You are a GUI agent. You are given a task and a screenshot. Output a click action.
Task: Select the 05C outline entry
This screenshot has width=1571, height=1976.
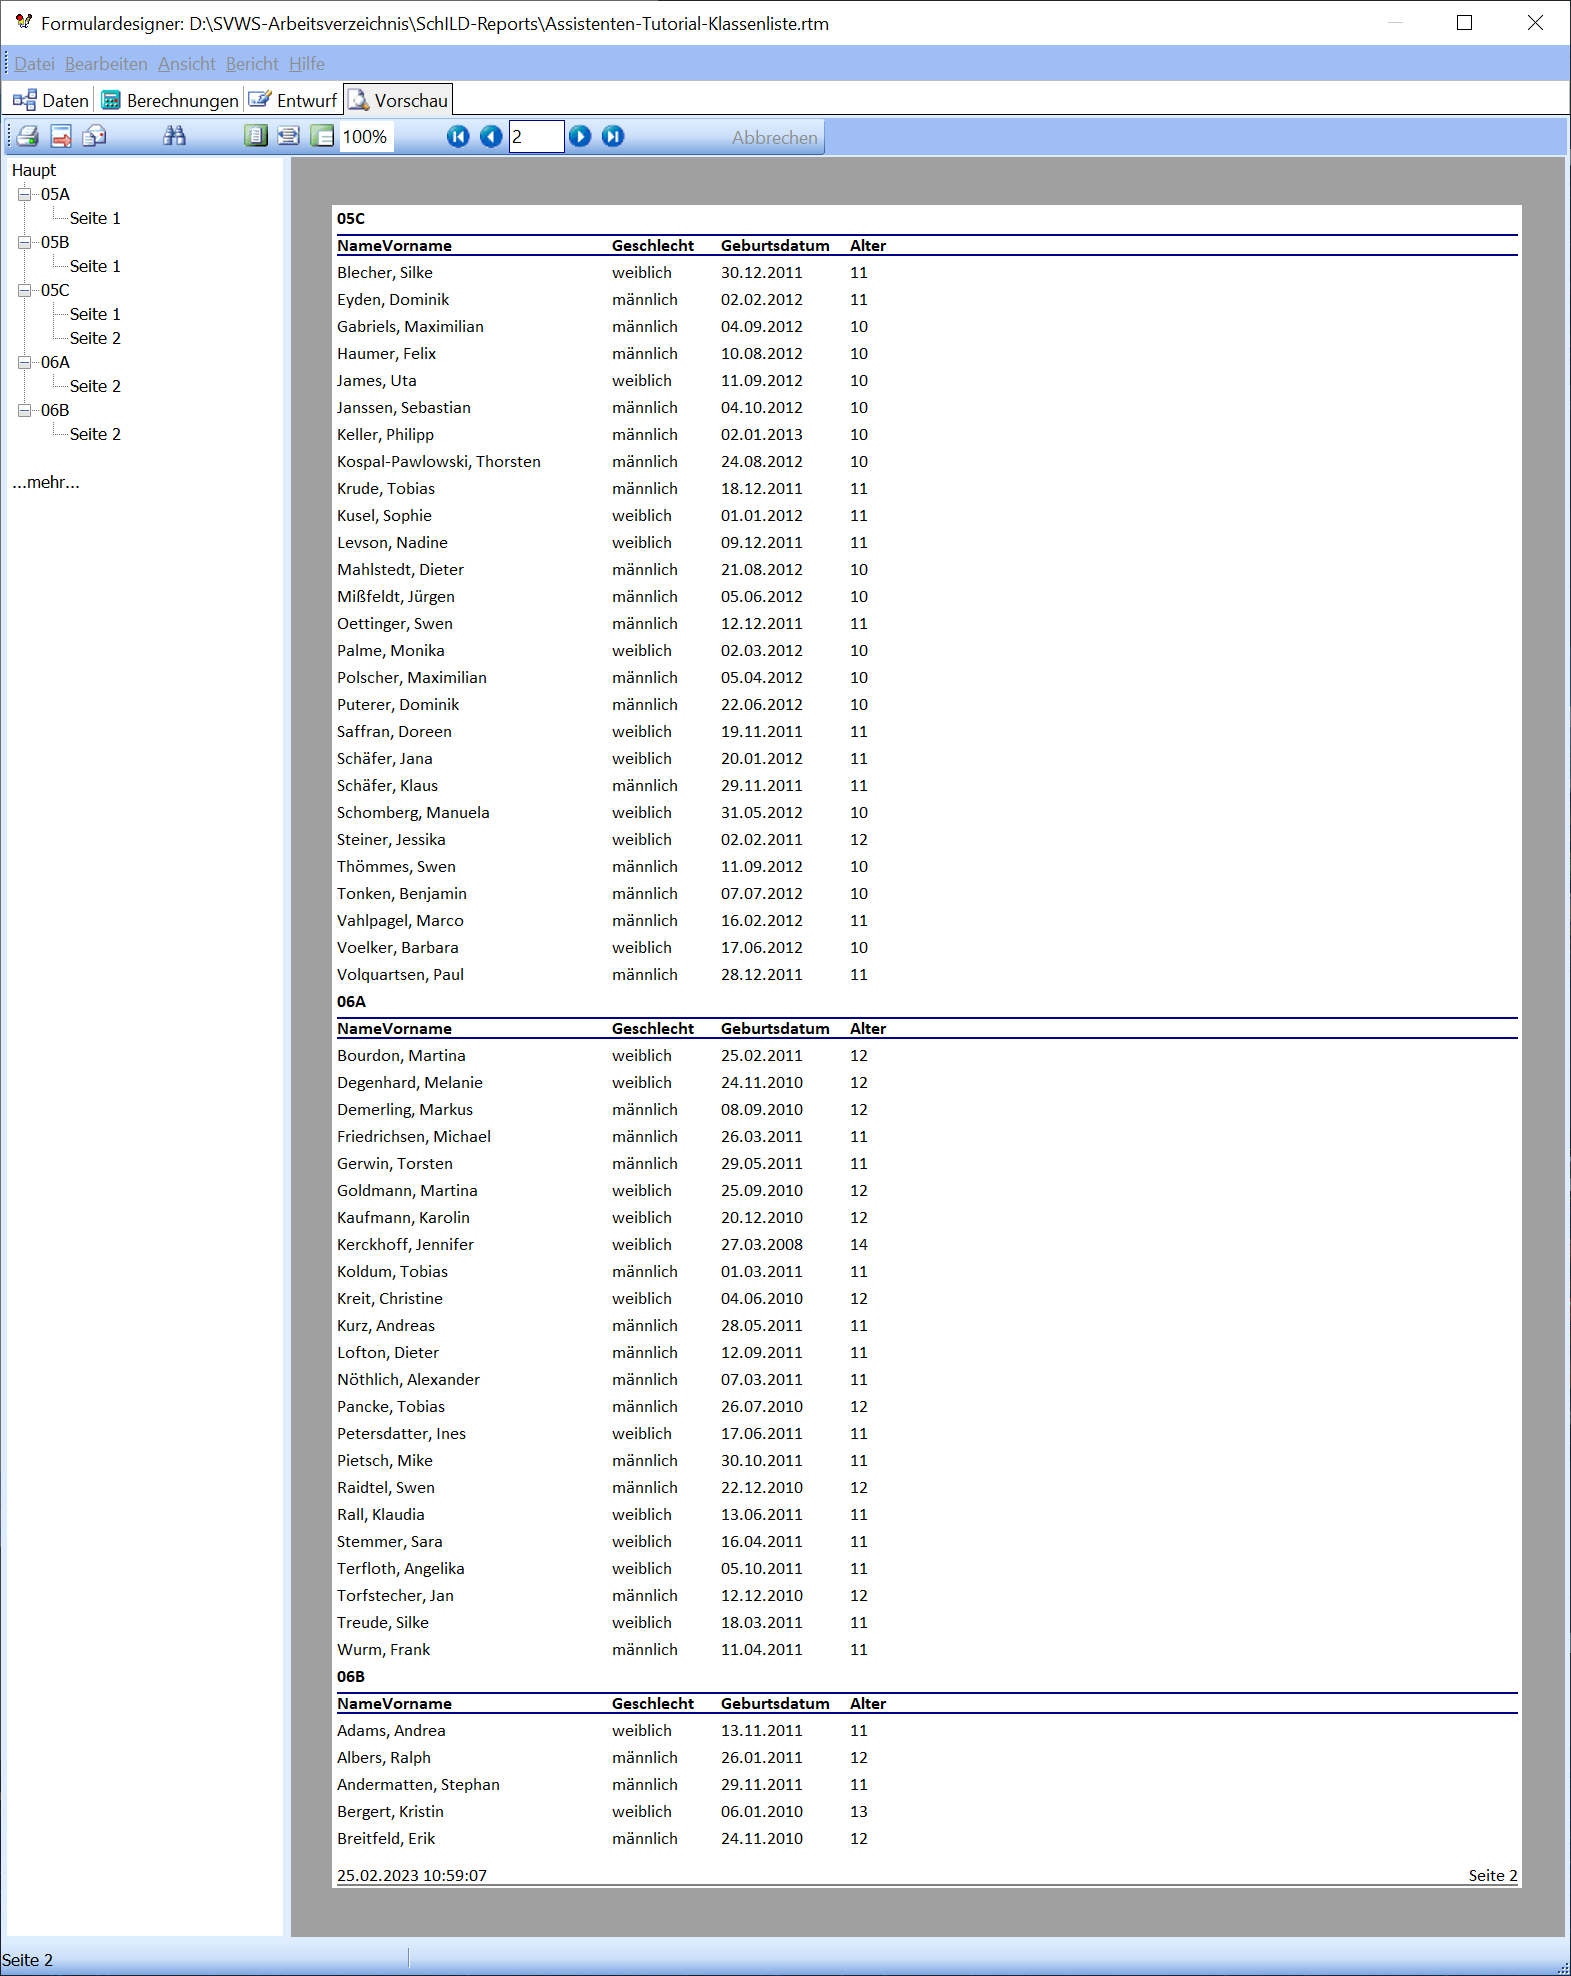click(x=55, y=290)
